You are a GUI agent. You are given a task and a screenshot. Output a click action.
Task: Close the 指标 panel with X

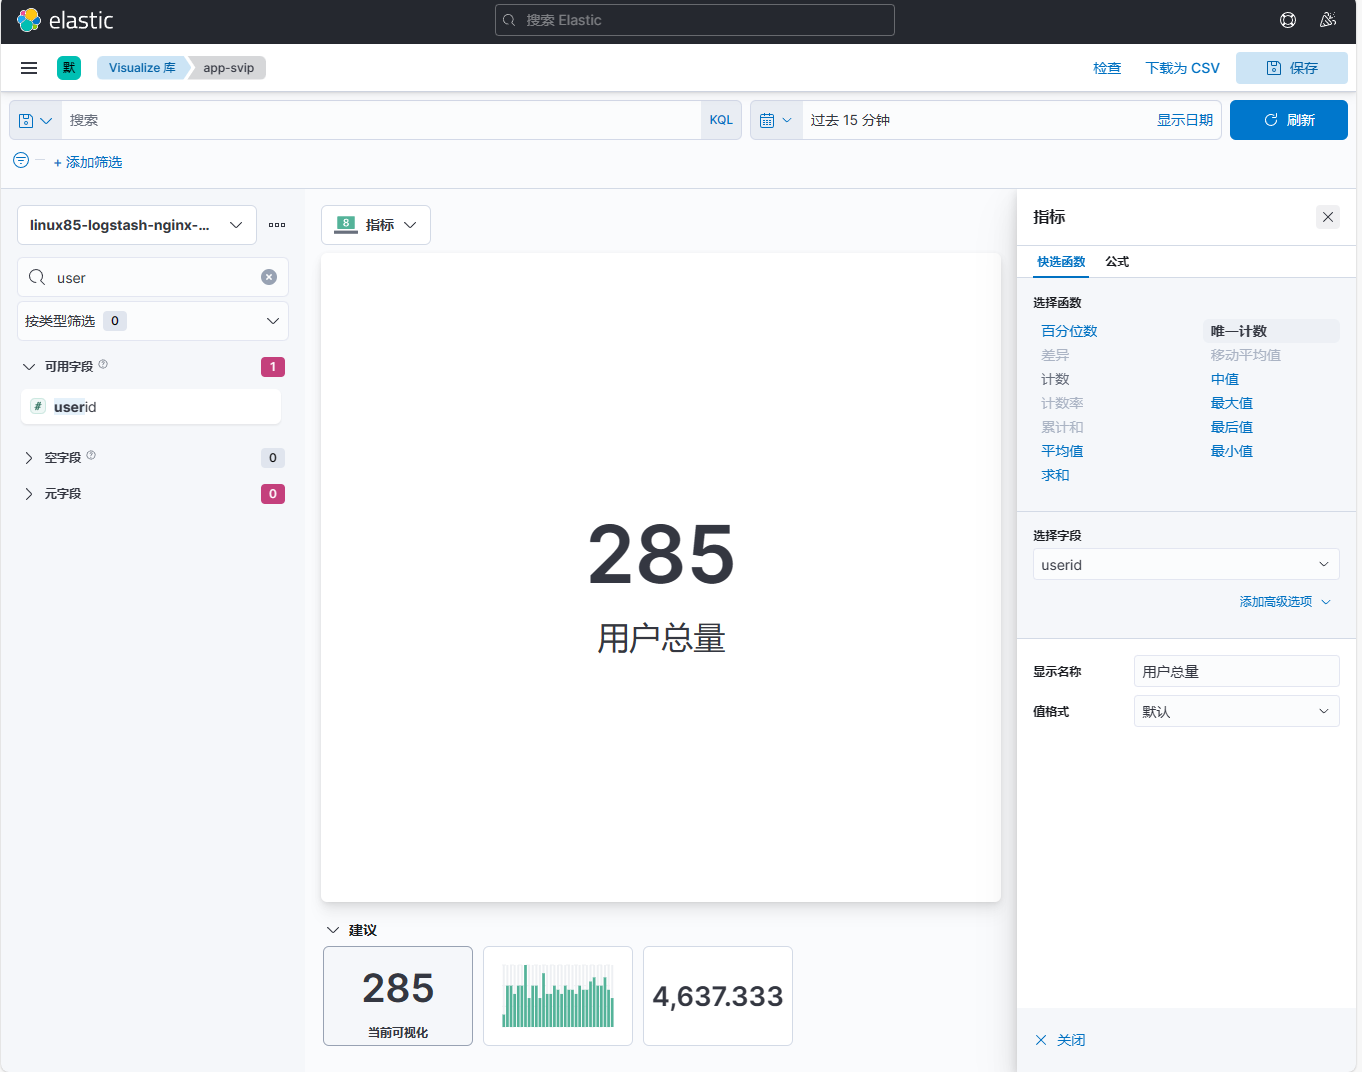[1328, 217]
